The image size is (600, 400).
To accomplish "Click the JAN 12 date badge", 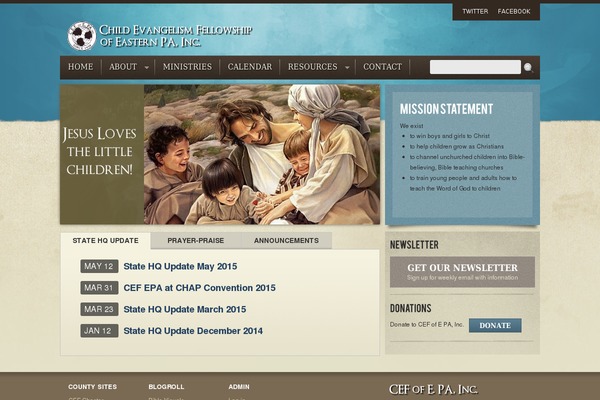I will [99, 331].
